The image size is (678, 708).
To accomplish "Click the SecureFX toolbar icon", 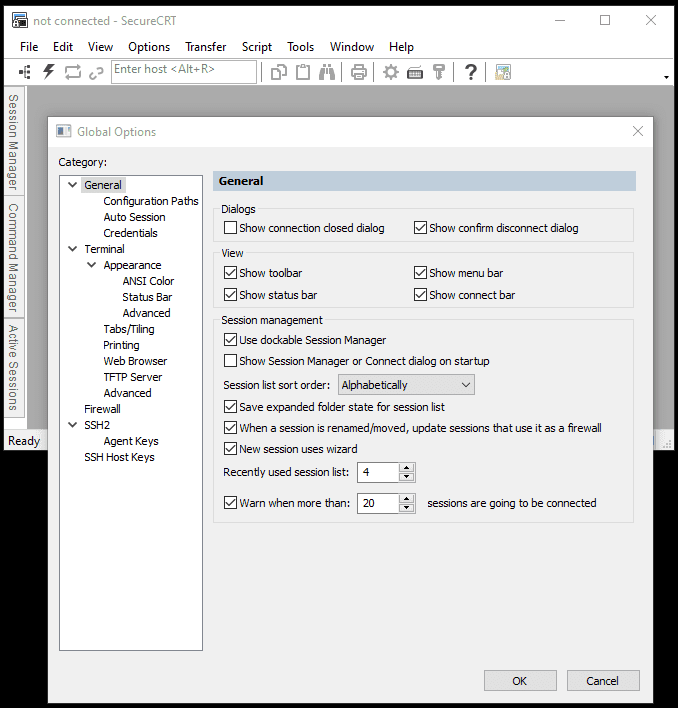I will pyautogui.click(x=503, y=72).
